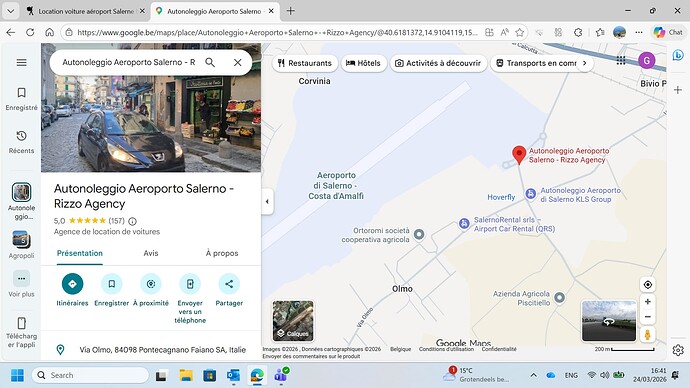Click the Street View Pegman icon
This screenshot has height=388, width=690.
[x=648, y=334]
